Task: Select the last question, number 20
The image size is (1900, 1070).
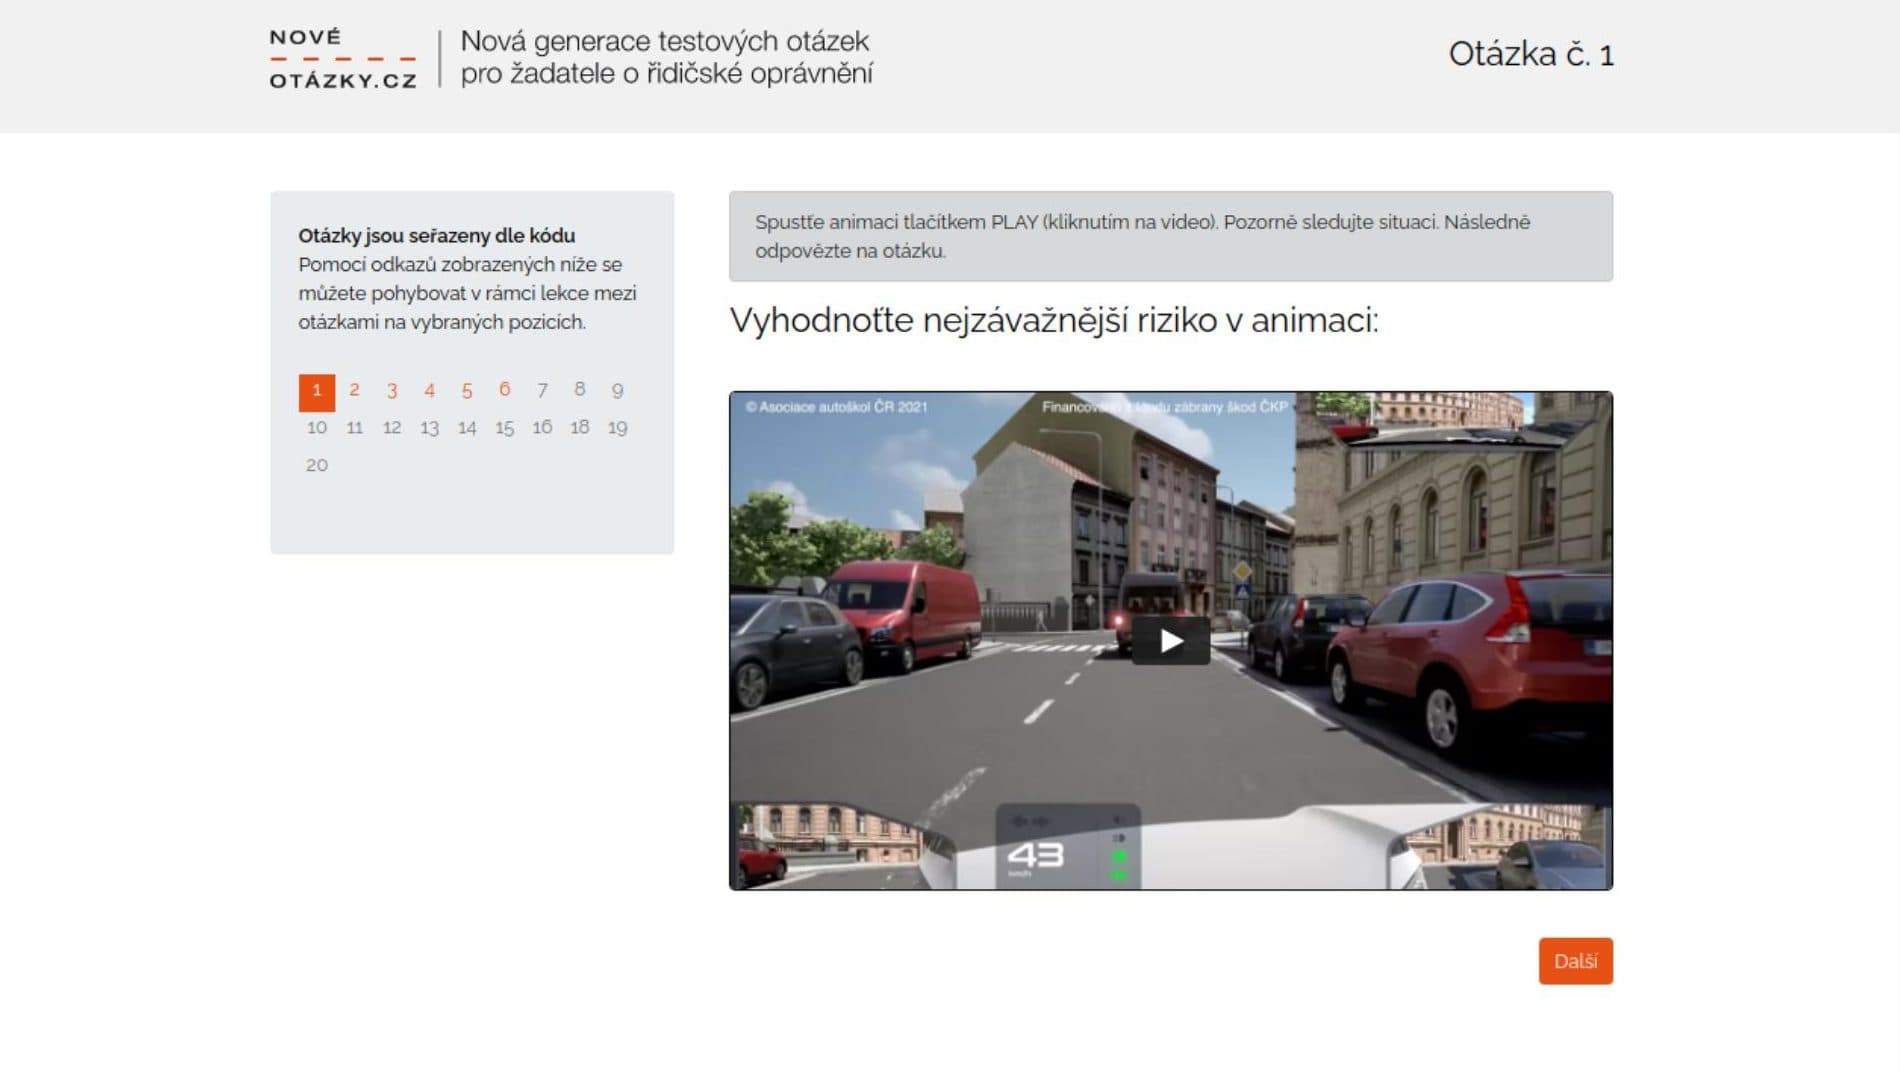Action: pyautogui.click(x=317, y=463)
